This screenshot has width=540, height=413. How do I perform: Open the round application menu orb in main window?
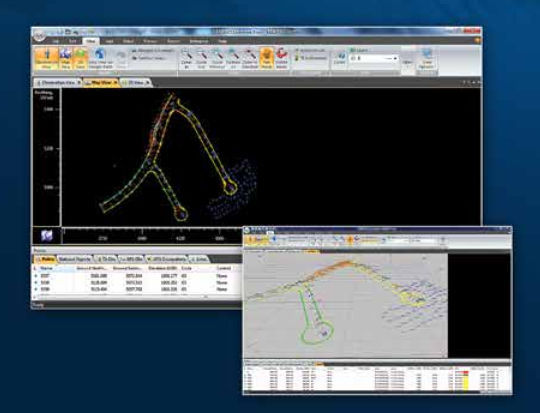coord(39,34)
